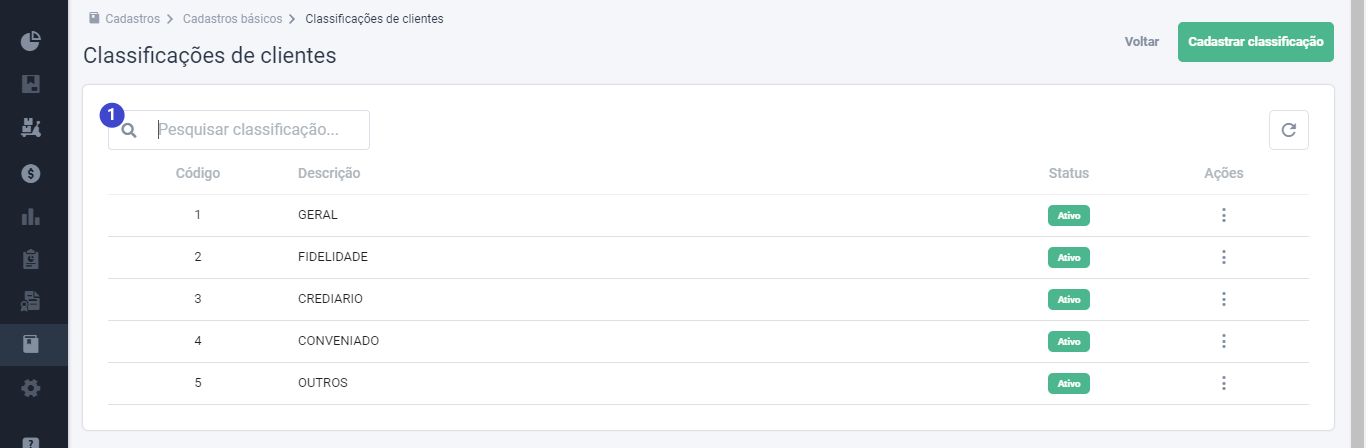Click the Cadastrar classificação button
Screen dimensions: 1366x448
tap(1256, 42)
